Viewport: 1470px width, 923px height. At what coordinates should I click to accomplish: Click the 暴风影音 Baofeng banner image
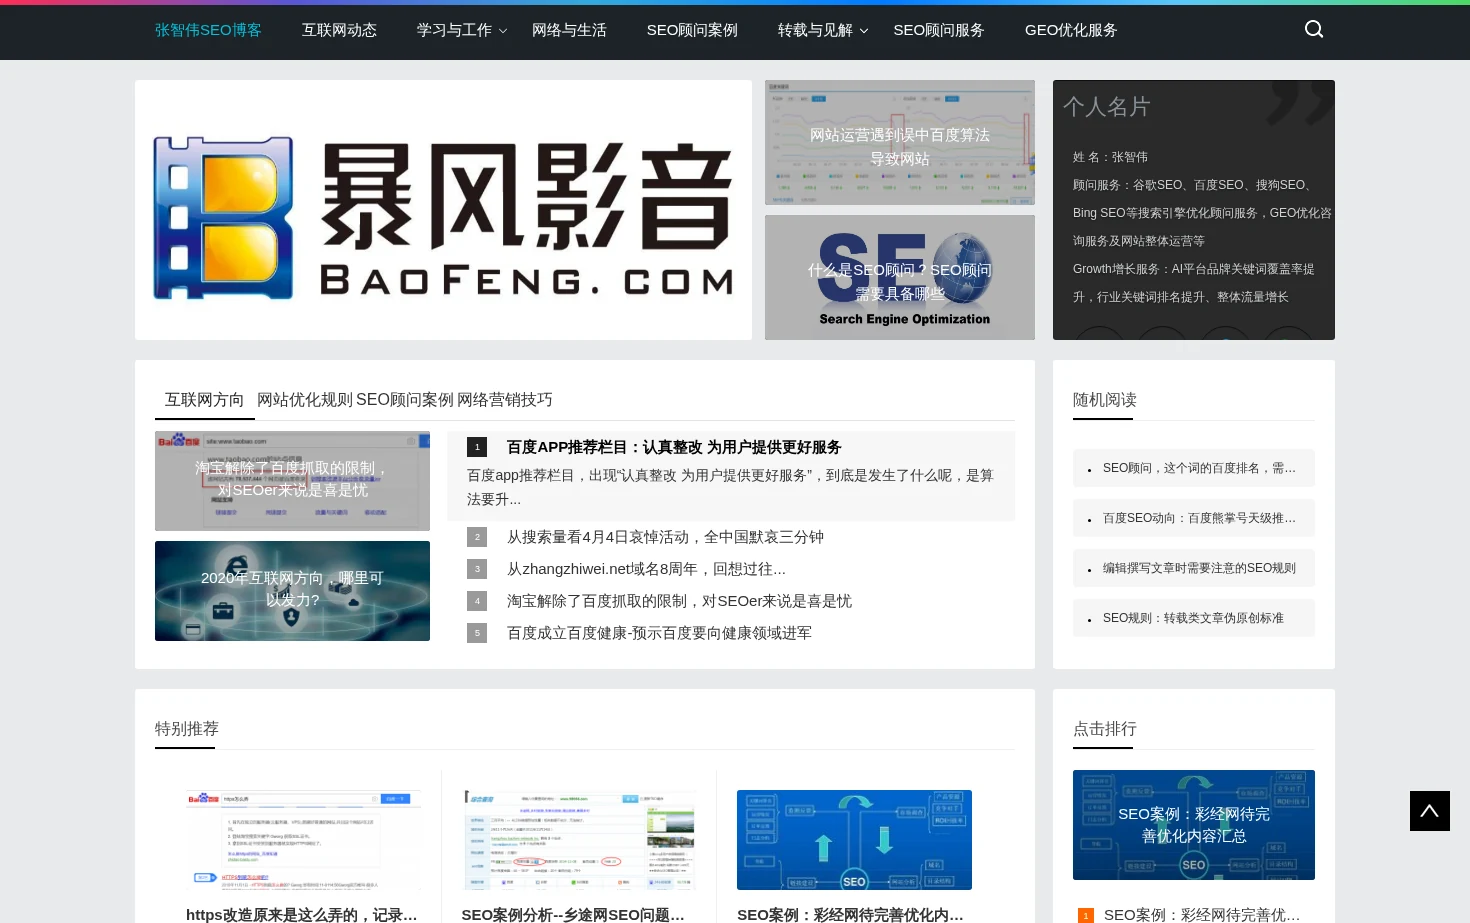443,210
